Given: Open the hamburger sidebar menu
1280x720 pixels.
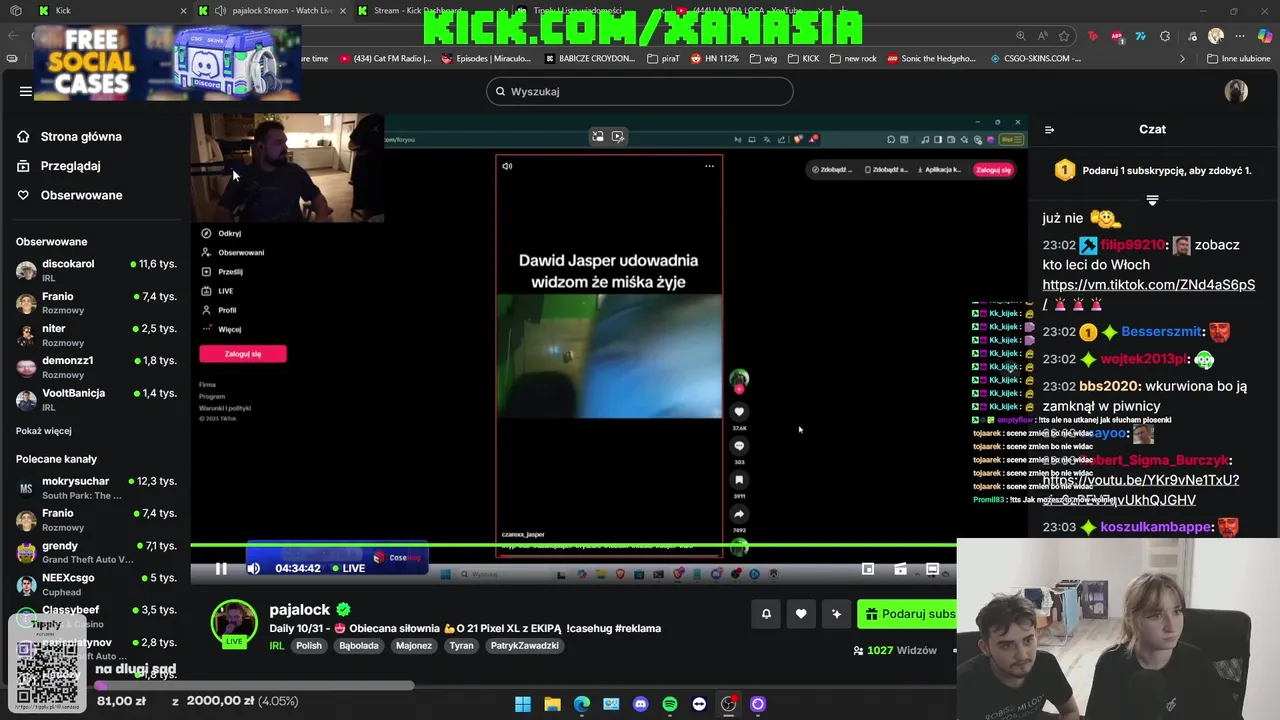Looking at the screenshot, I should coord(26,91).
